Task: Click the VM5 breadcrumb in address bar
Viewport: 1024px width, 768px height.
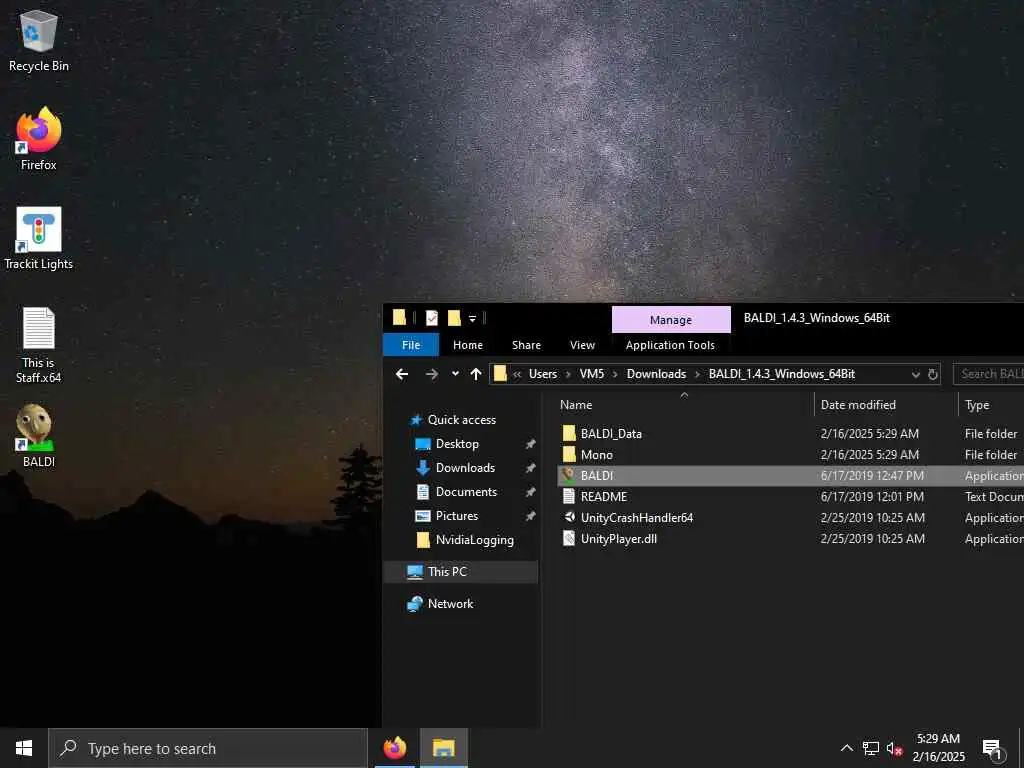Action: (592, 374)
